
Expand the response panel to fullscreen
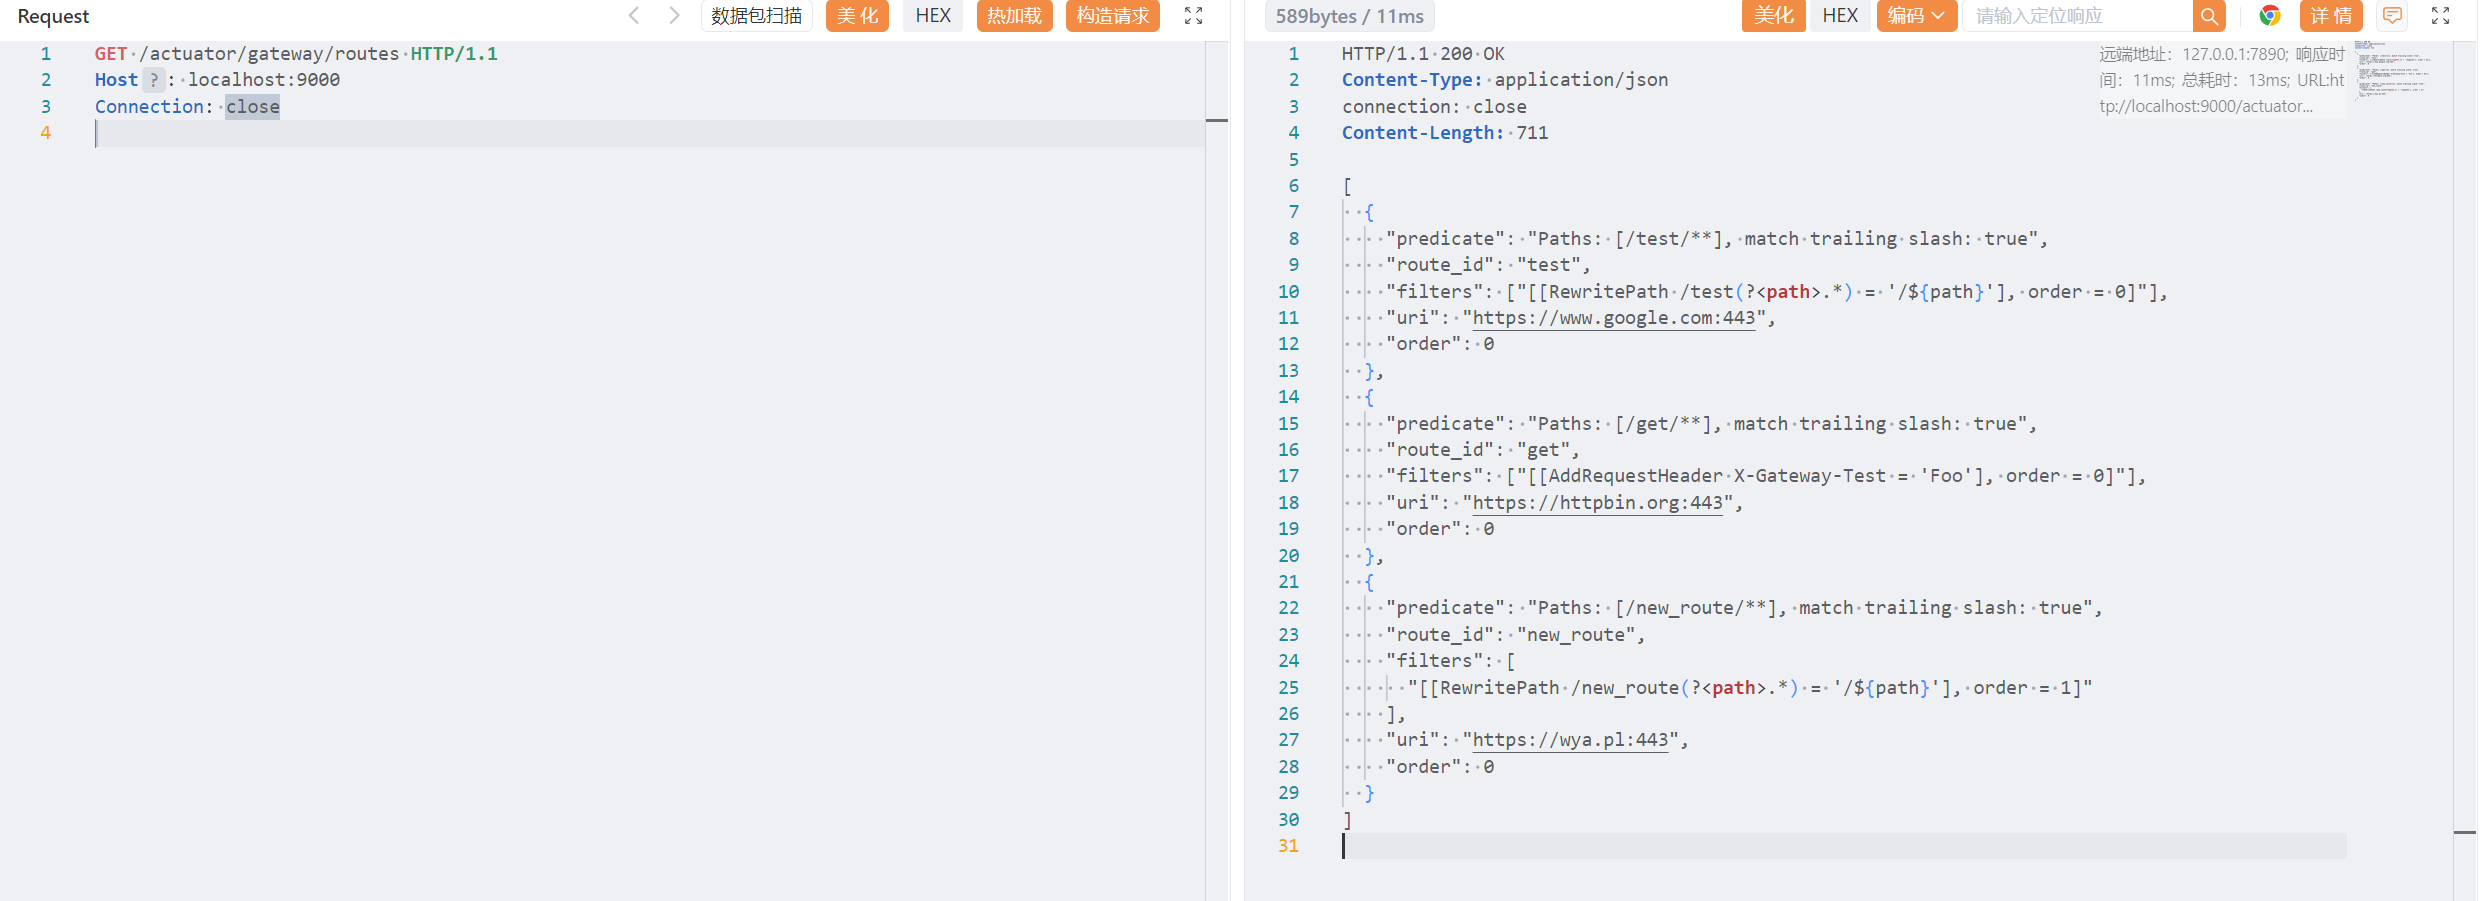2441,16
